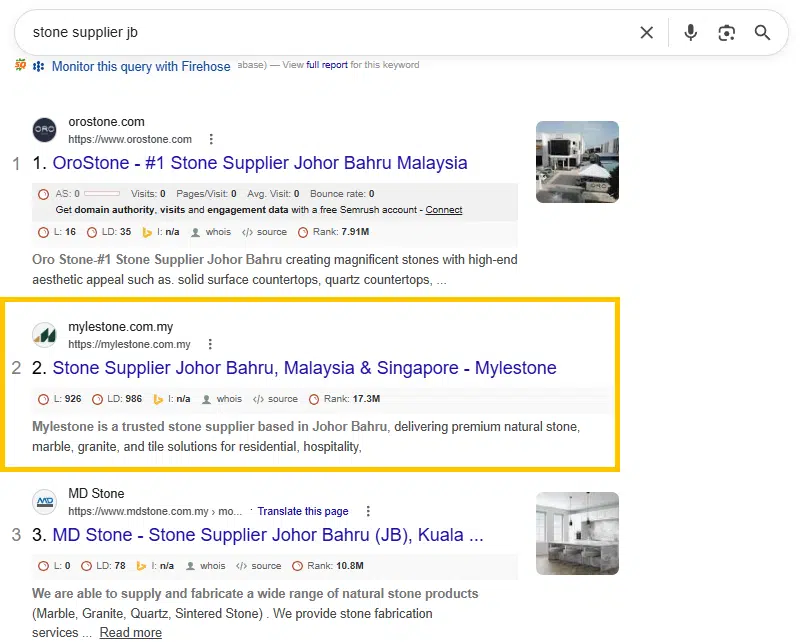Image resolution: width=801 pixels, height=642 pixels.
Task: Click the MD Stone favicon
Action: point(44,502)
